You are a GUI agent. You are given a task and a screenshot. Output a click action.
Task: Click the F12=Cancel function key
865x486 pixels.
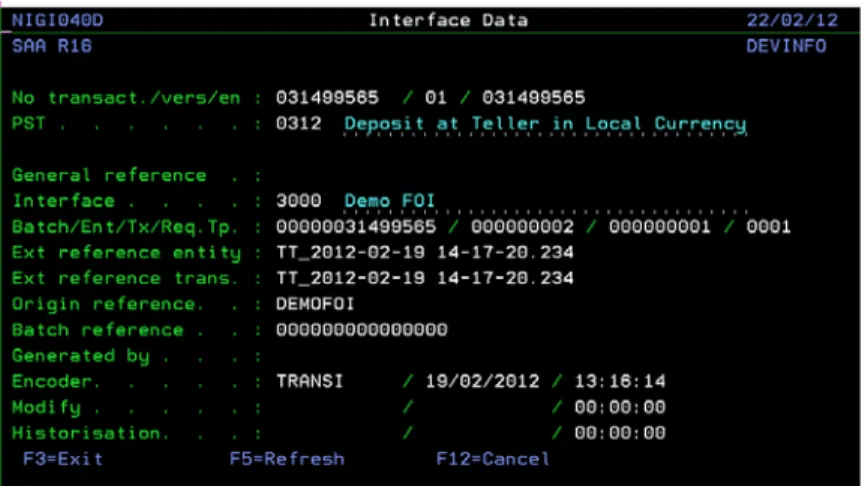point(493,459)
